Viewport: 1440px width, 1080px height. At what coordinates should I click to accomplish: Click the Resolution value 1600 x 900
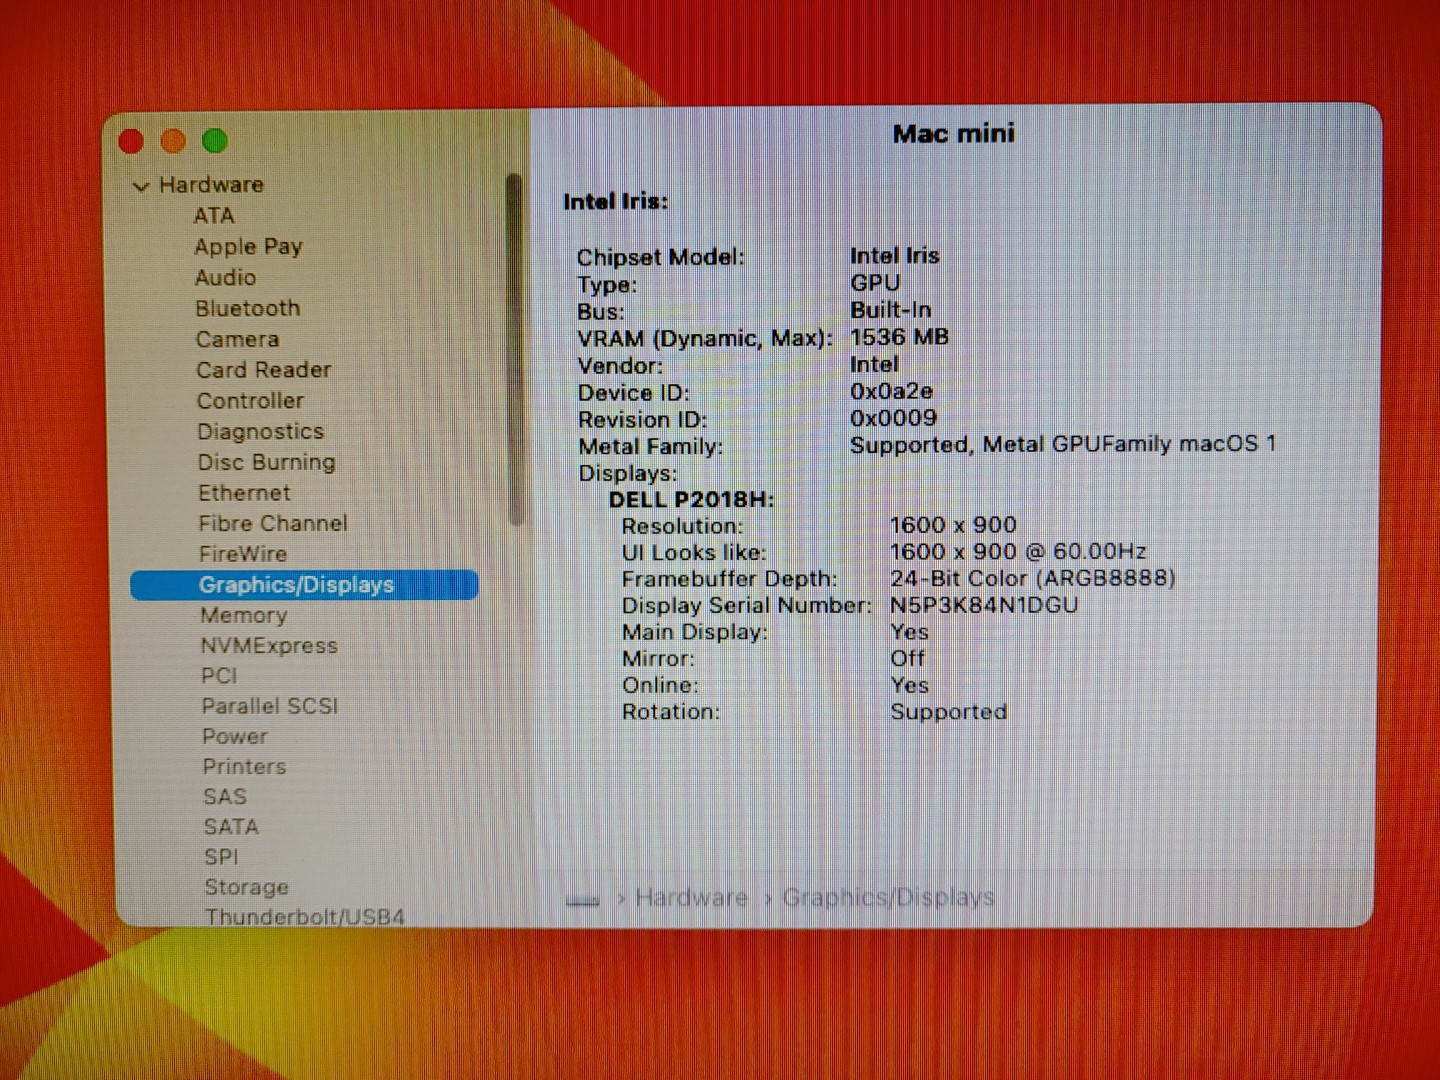coord(953,525)
